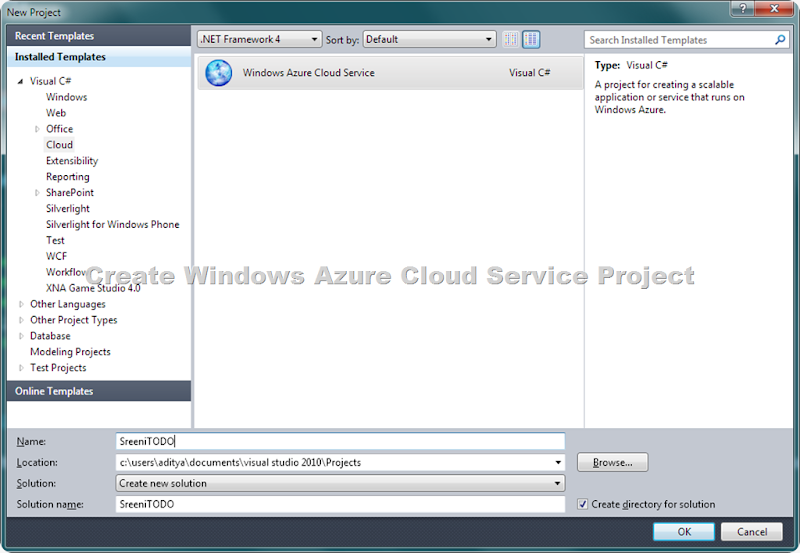Click the Visual C# root label
This screenshot has width=800, height=553.
tap(51, 81)
